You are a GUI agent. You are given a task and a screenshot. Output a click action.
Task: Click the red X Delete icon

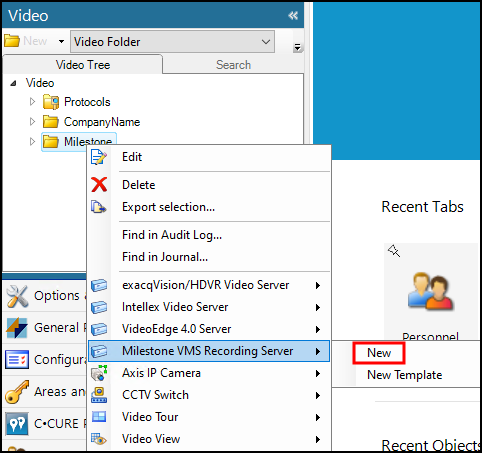pos(99,184)
